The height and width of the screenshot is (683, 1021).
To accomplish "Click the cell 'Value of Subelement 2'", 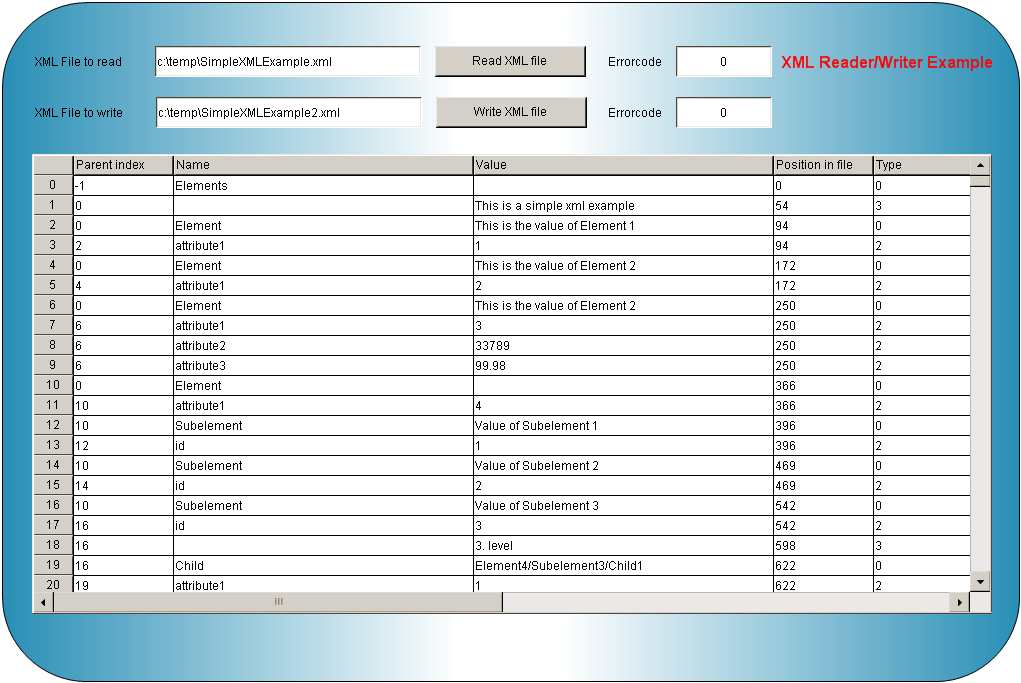I will [622, 466].
